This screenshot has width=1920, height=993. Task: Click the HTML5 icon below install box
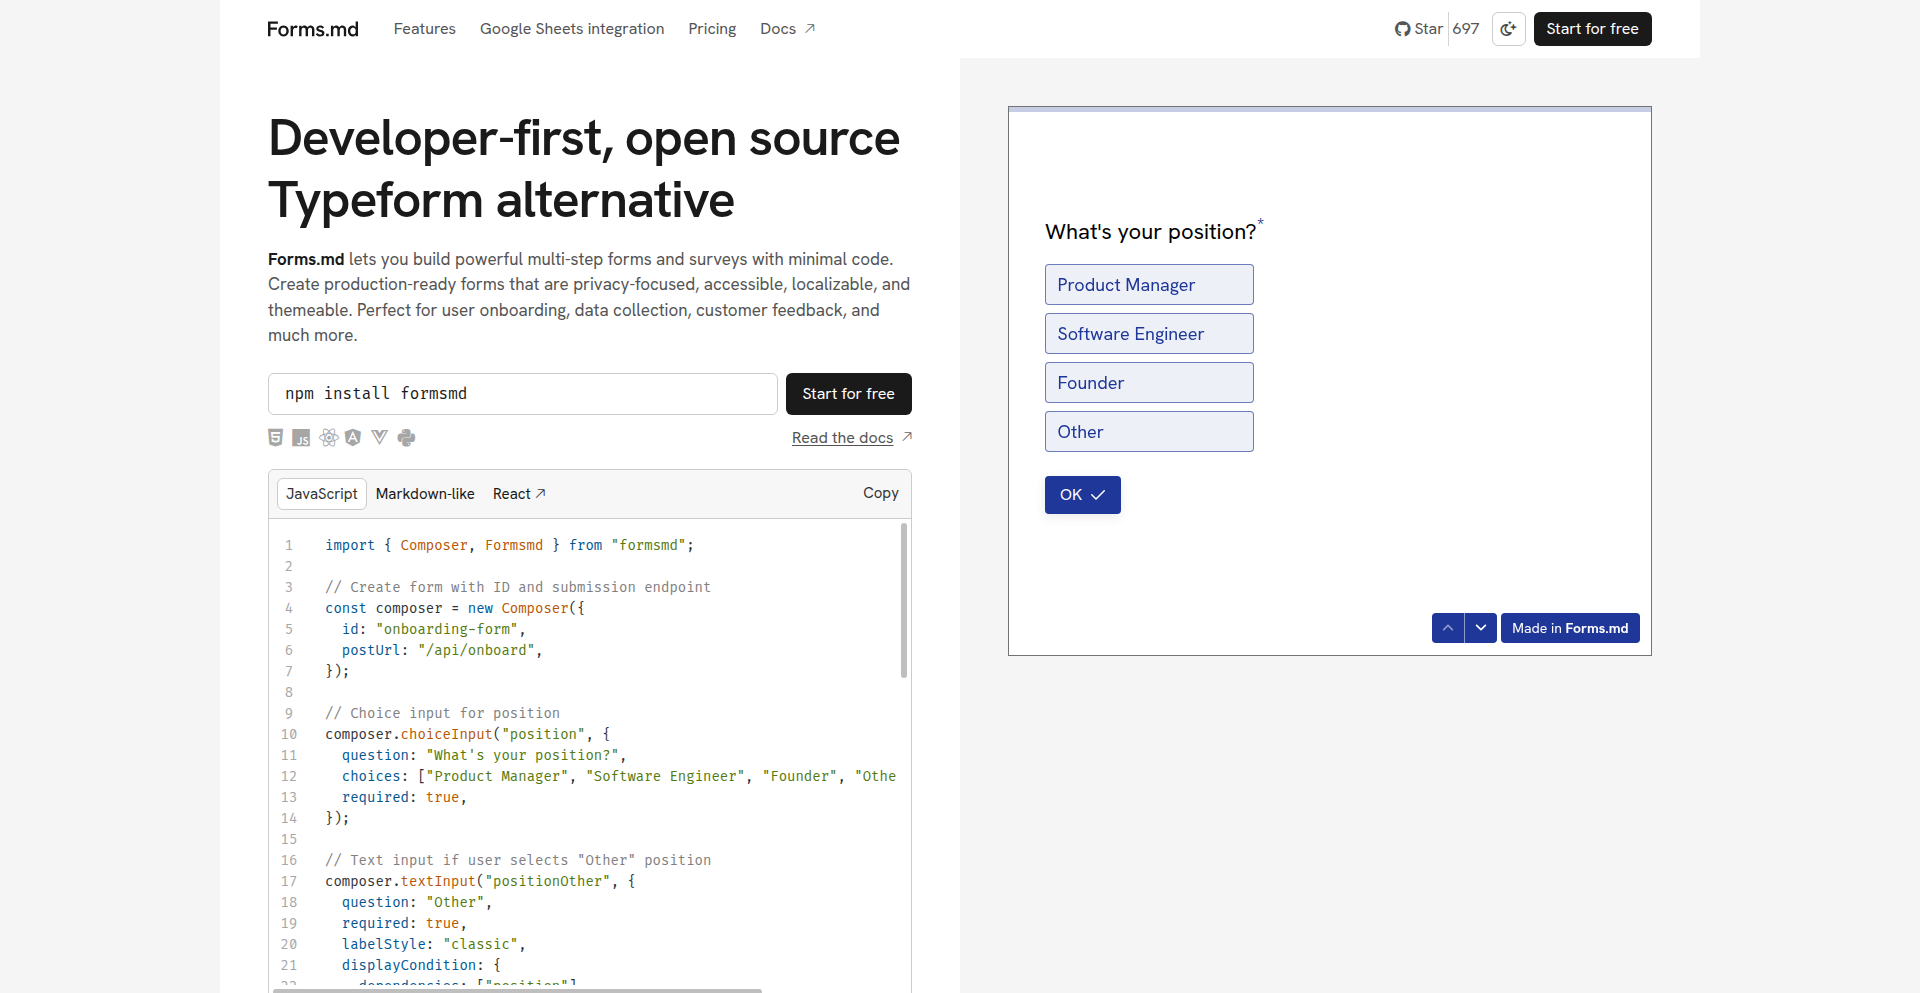click(276, 438)
